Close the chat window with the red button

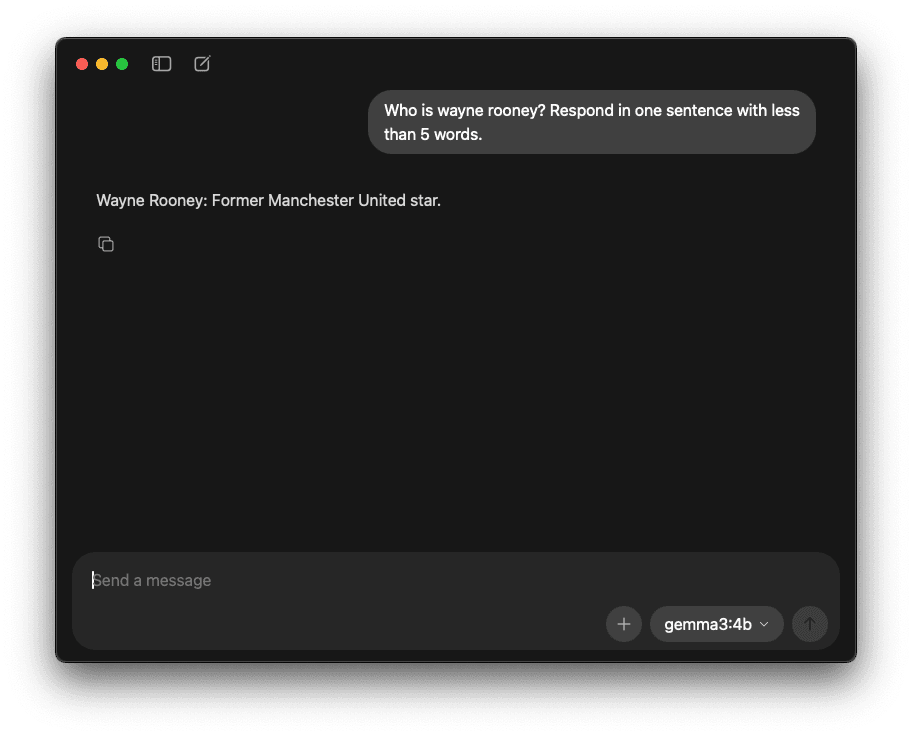[x=82, y=64]
